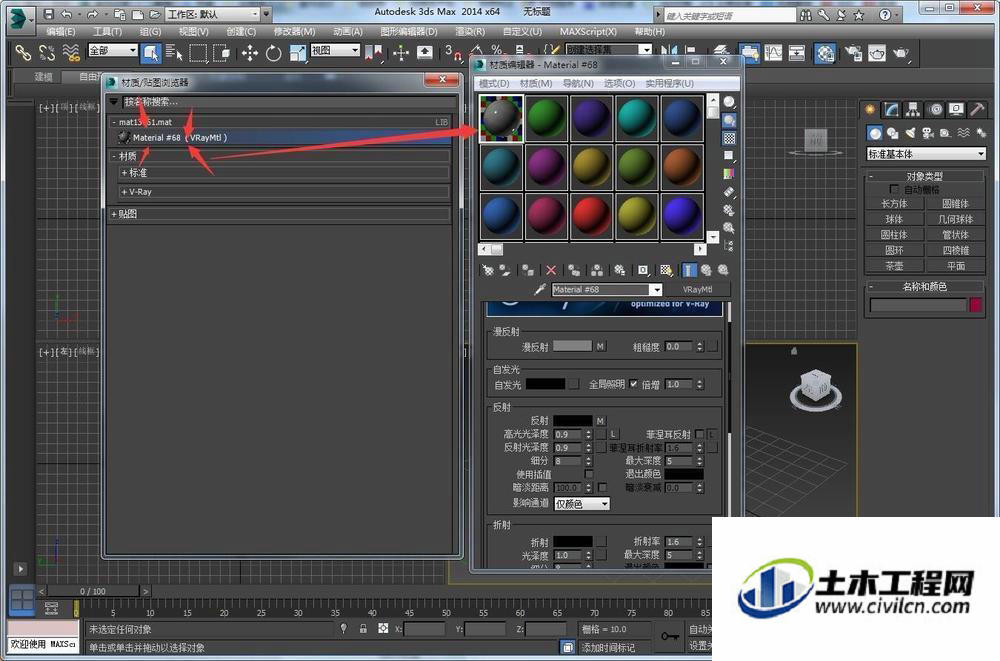
Task: Select the Rotate tool
Action: [273, 52]
